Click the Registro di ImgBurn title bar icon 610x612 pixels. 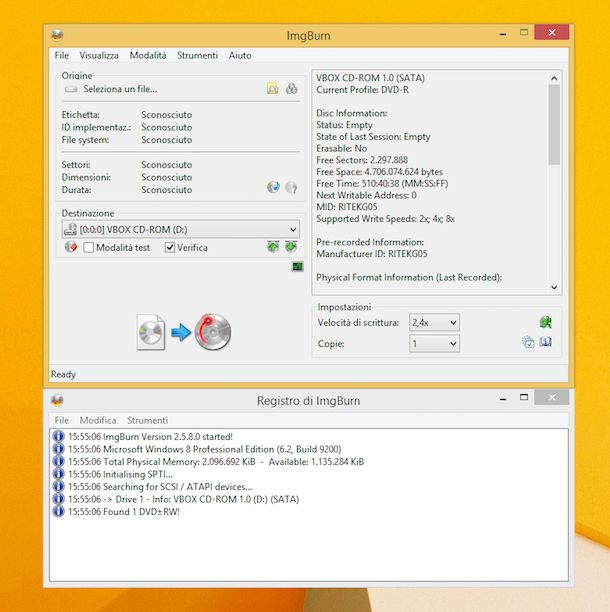(x=57, y=400)
